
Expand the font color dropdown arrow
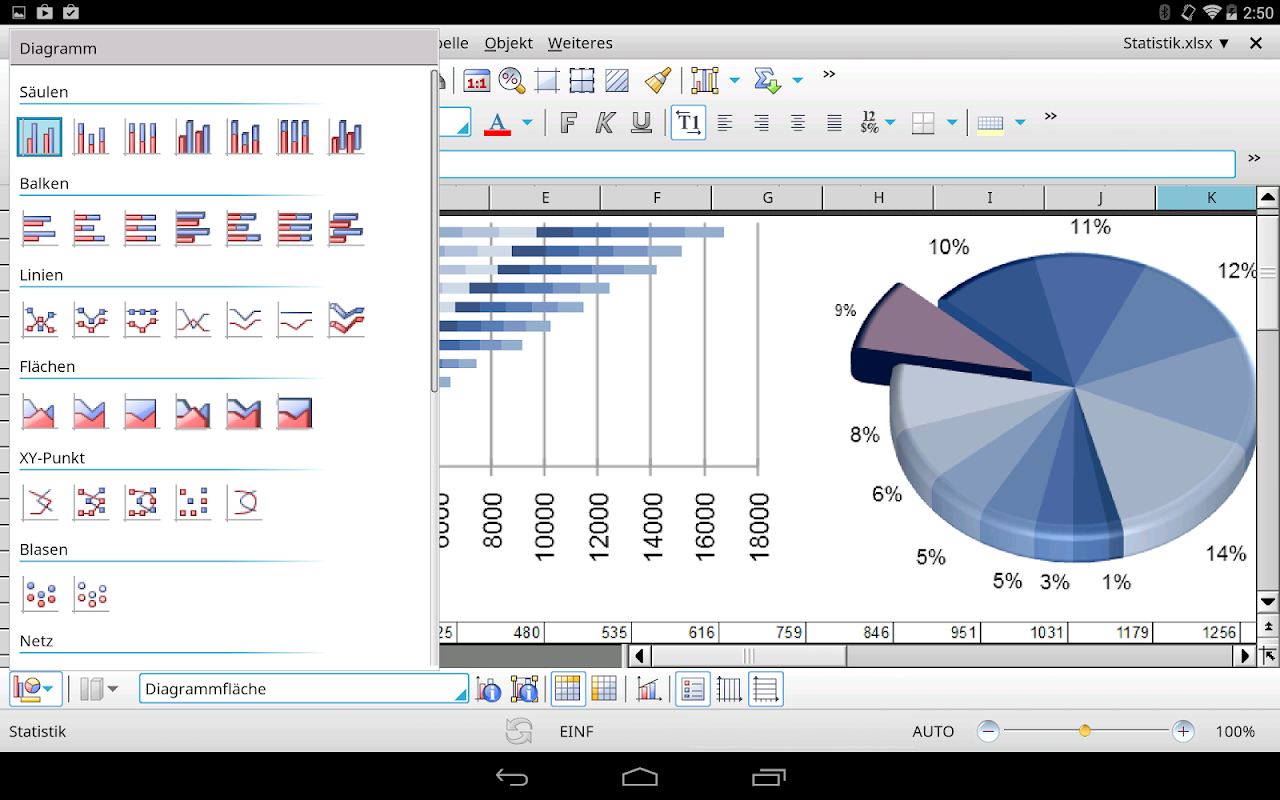527,123
